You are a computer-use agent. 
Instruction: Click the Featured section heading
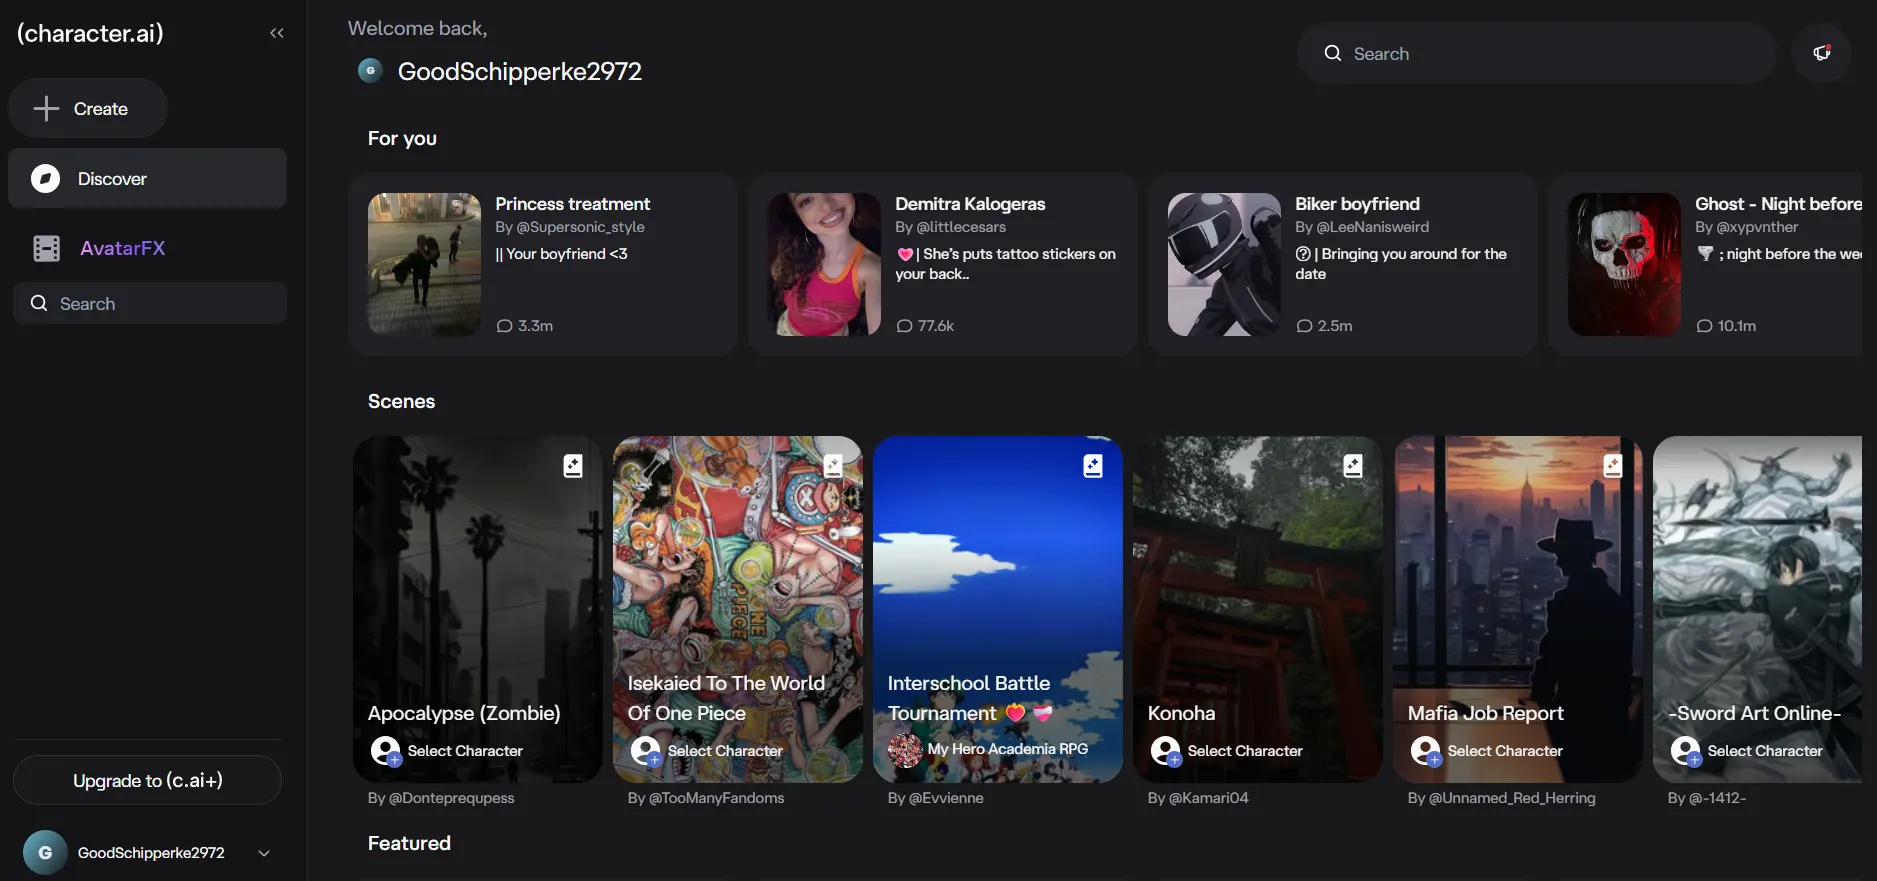409,843
